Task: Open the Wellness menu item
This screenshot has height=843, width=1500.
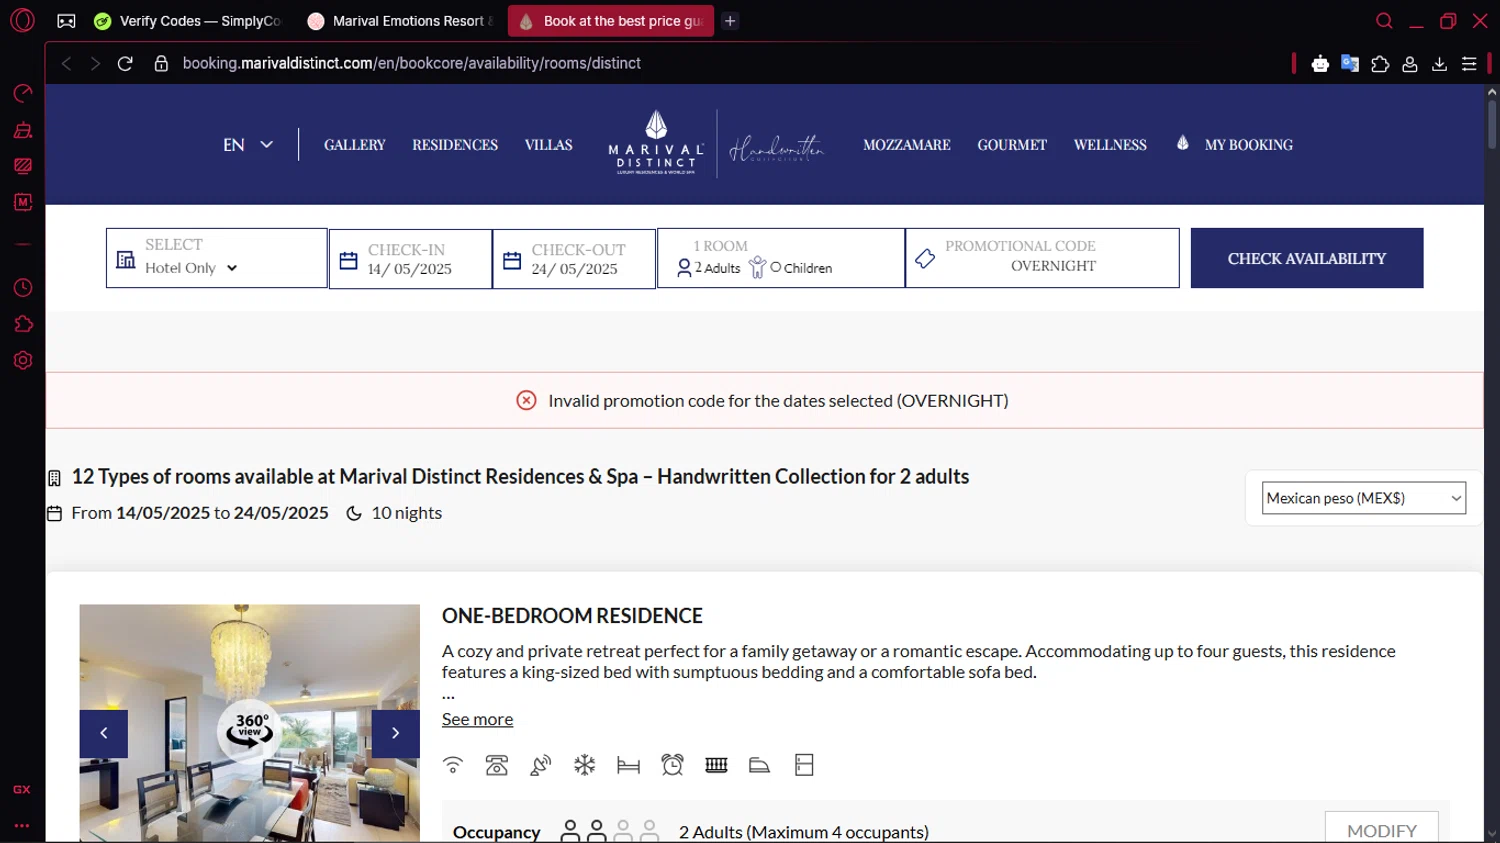Action: click(x=1110, y=145)
